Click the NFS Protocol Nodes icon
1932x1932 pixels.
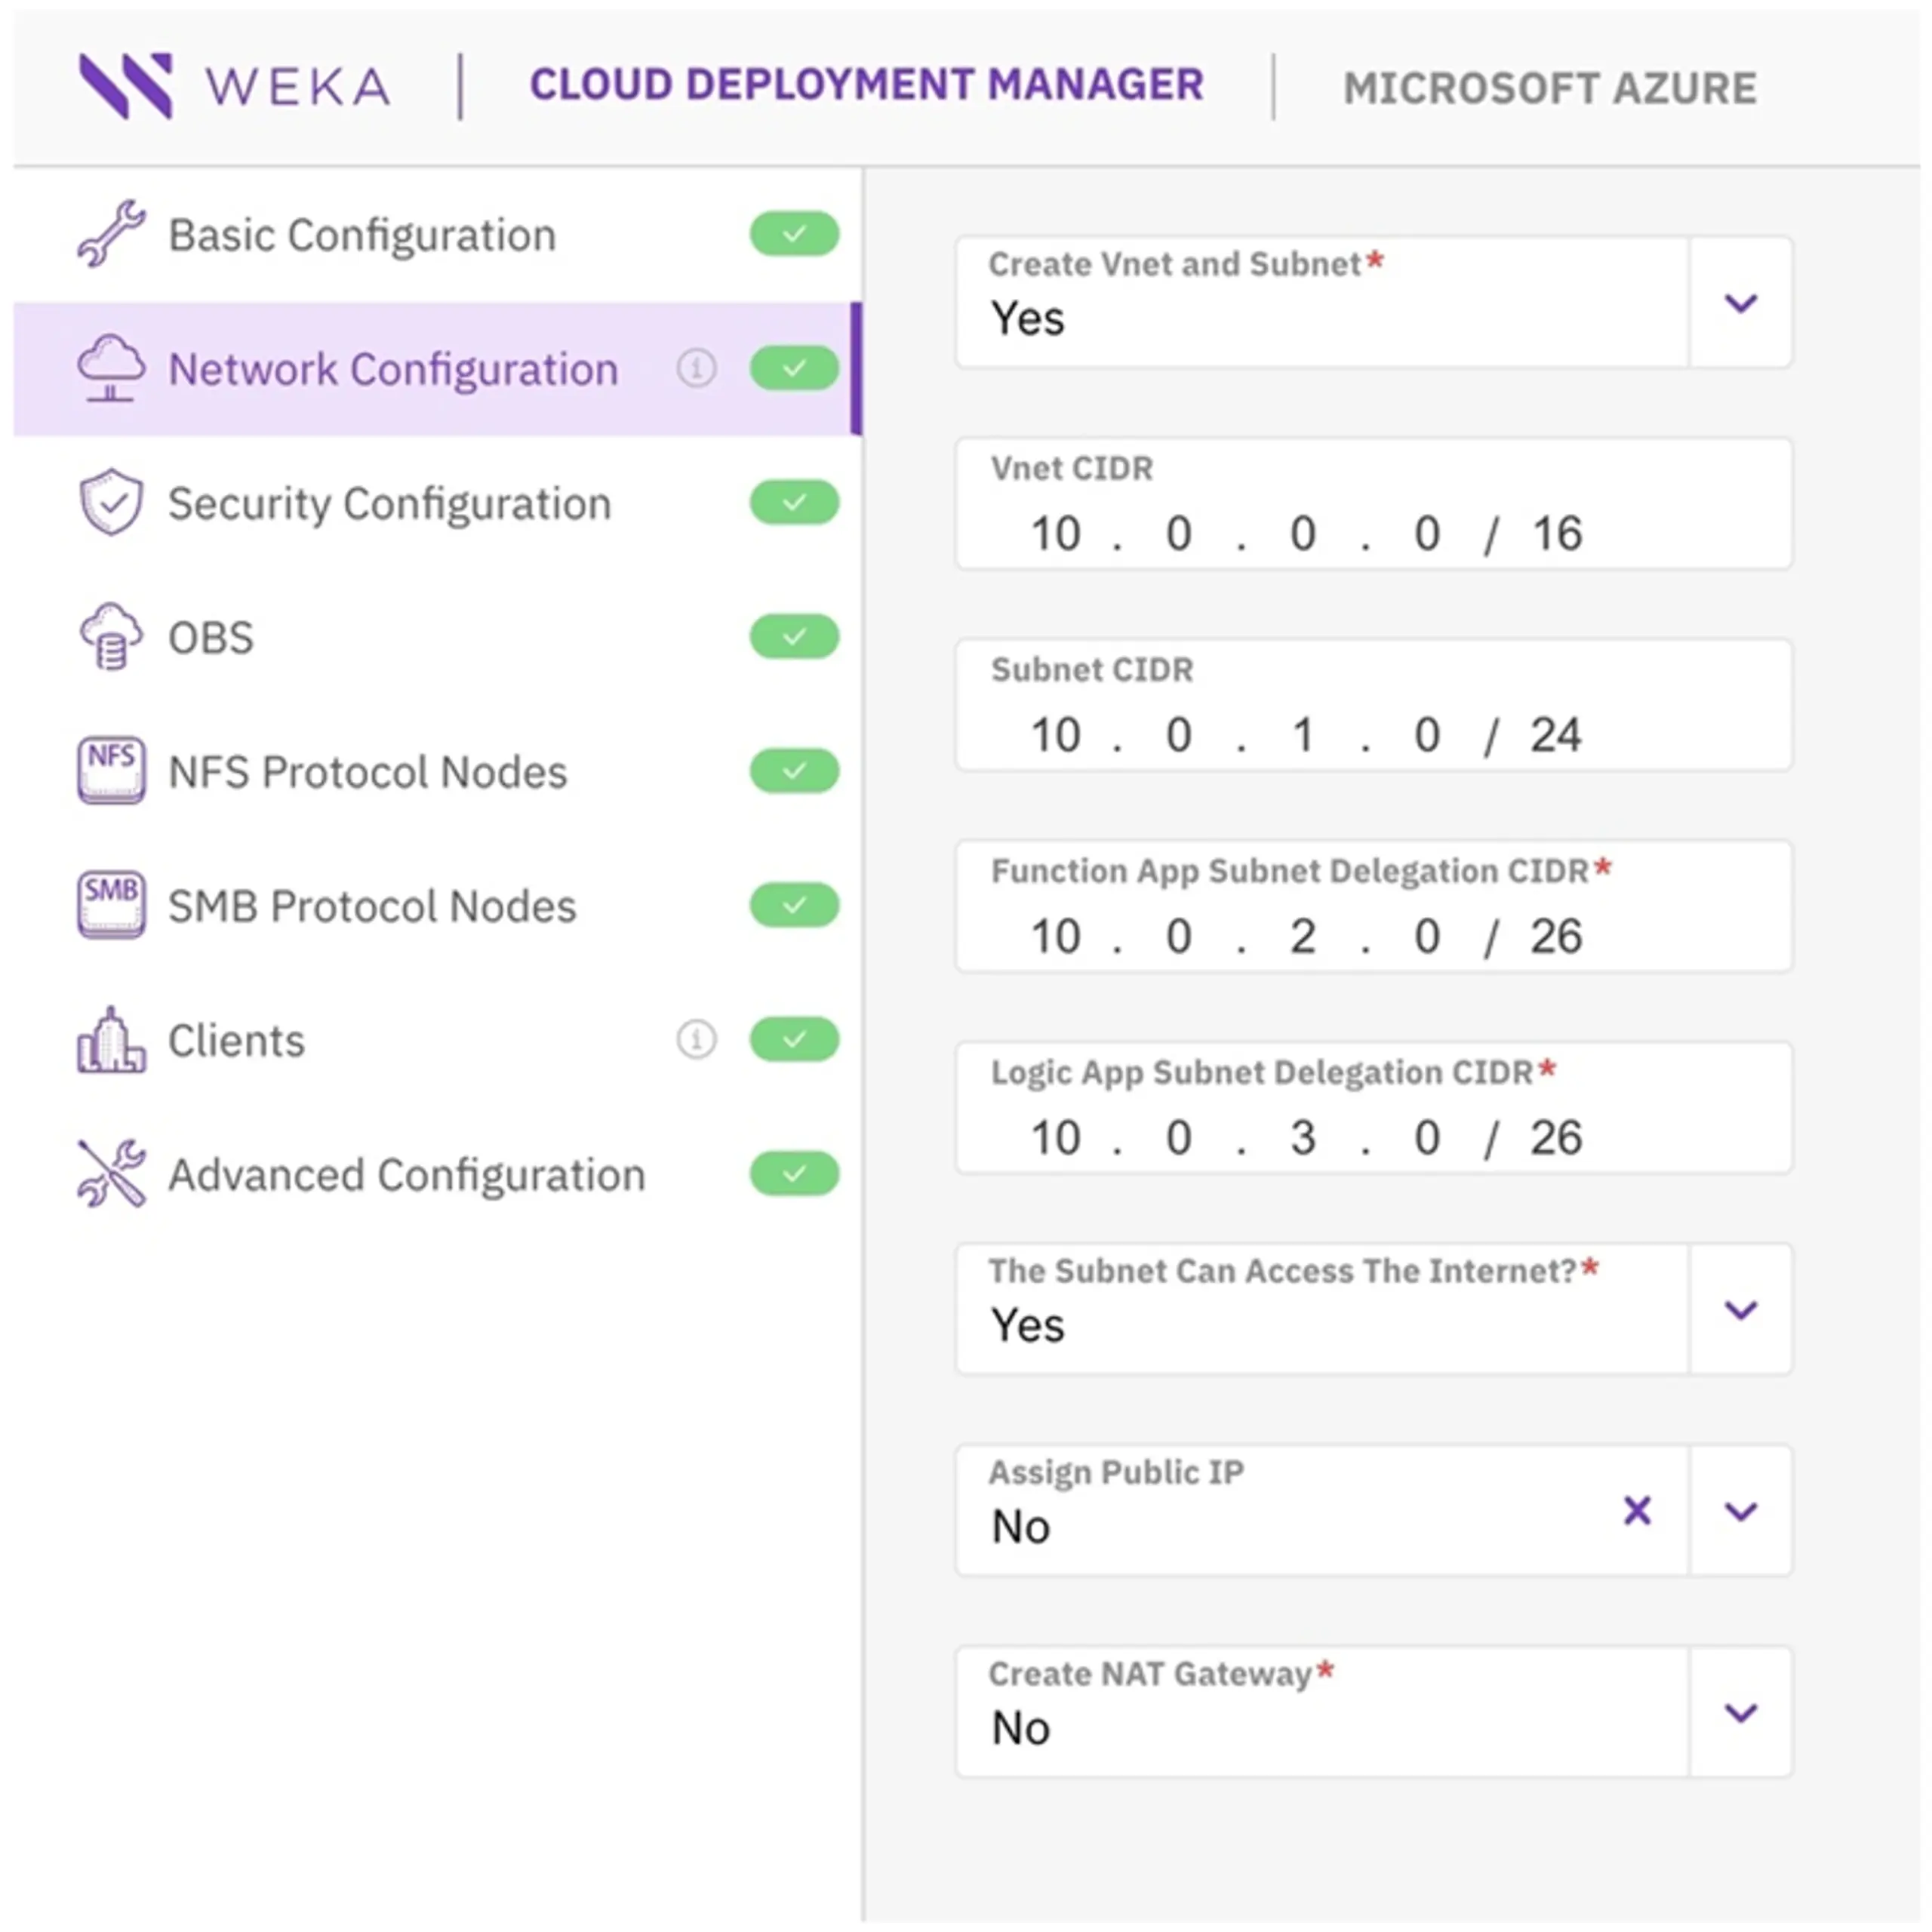pos(111,770)
